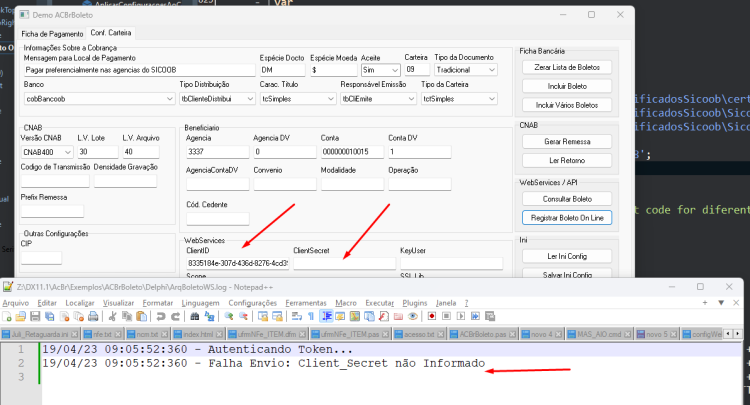Run macro multiple times icon
750x405 pixels.
click(475, 317)
